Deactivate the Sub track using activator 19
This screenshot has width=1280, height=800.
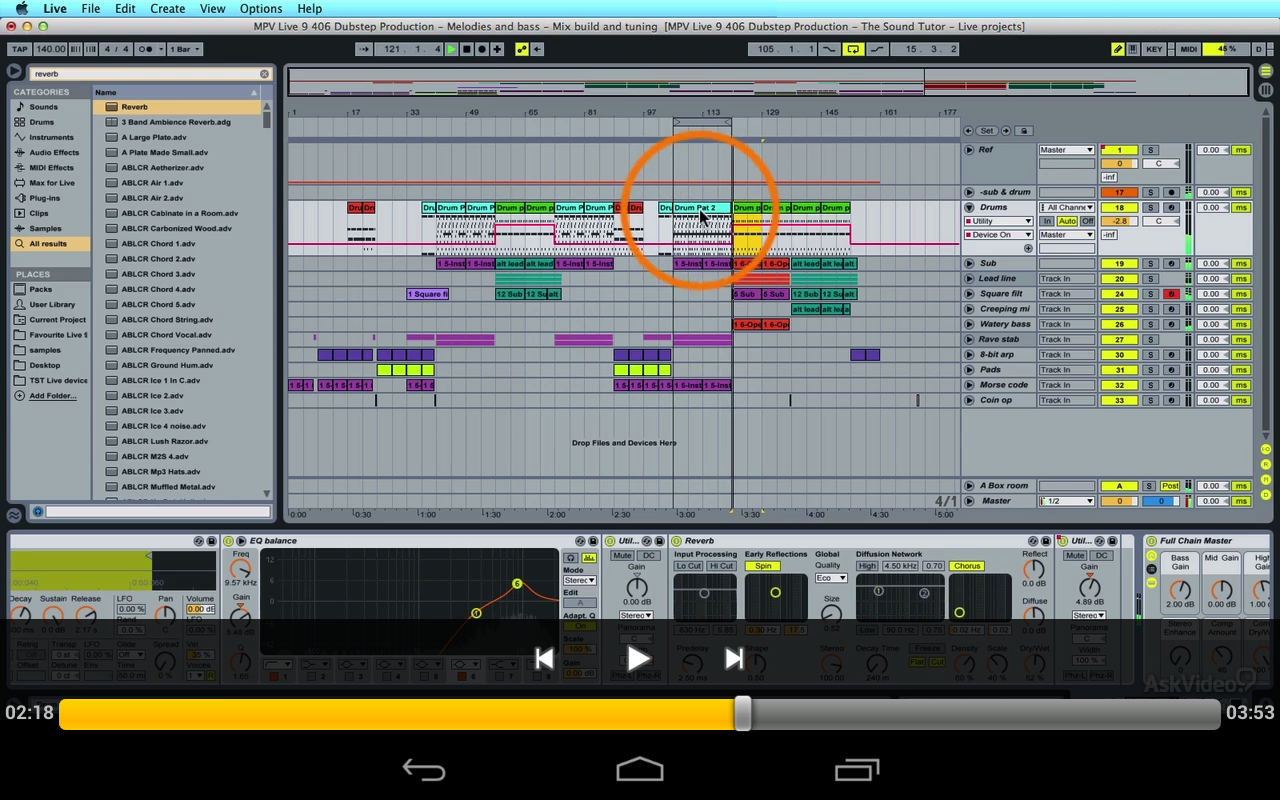[1119, 264]
